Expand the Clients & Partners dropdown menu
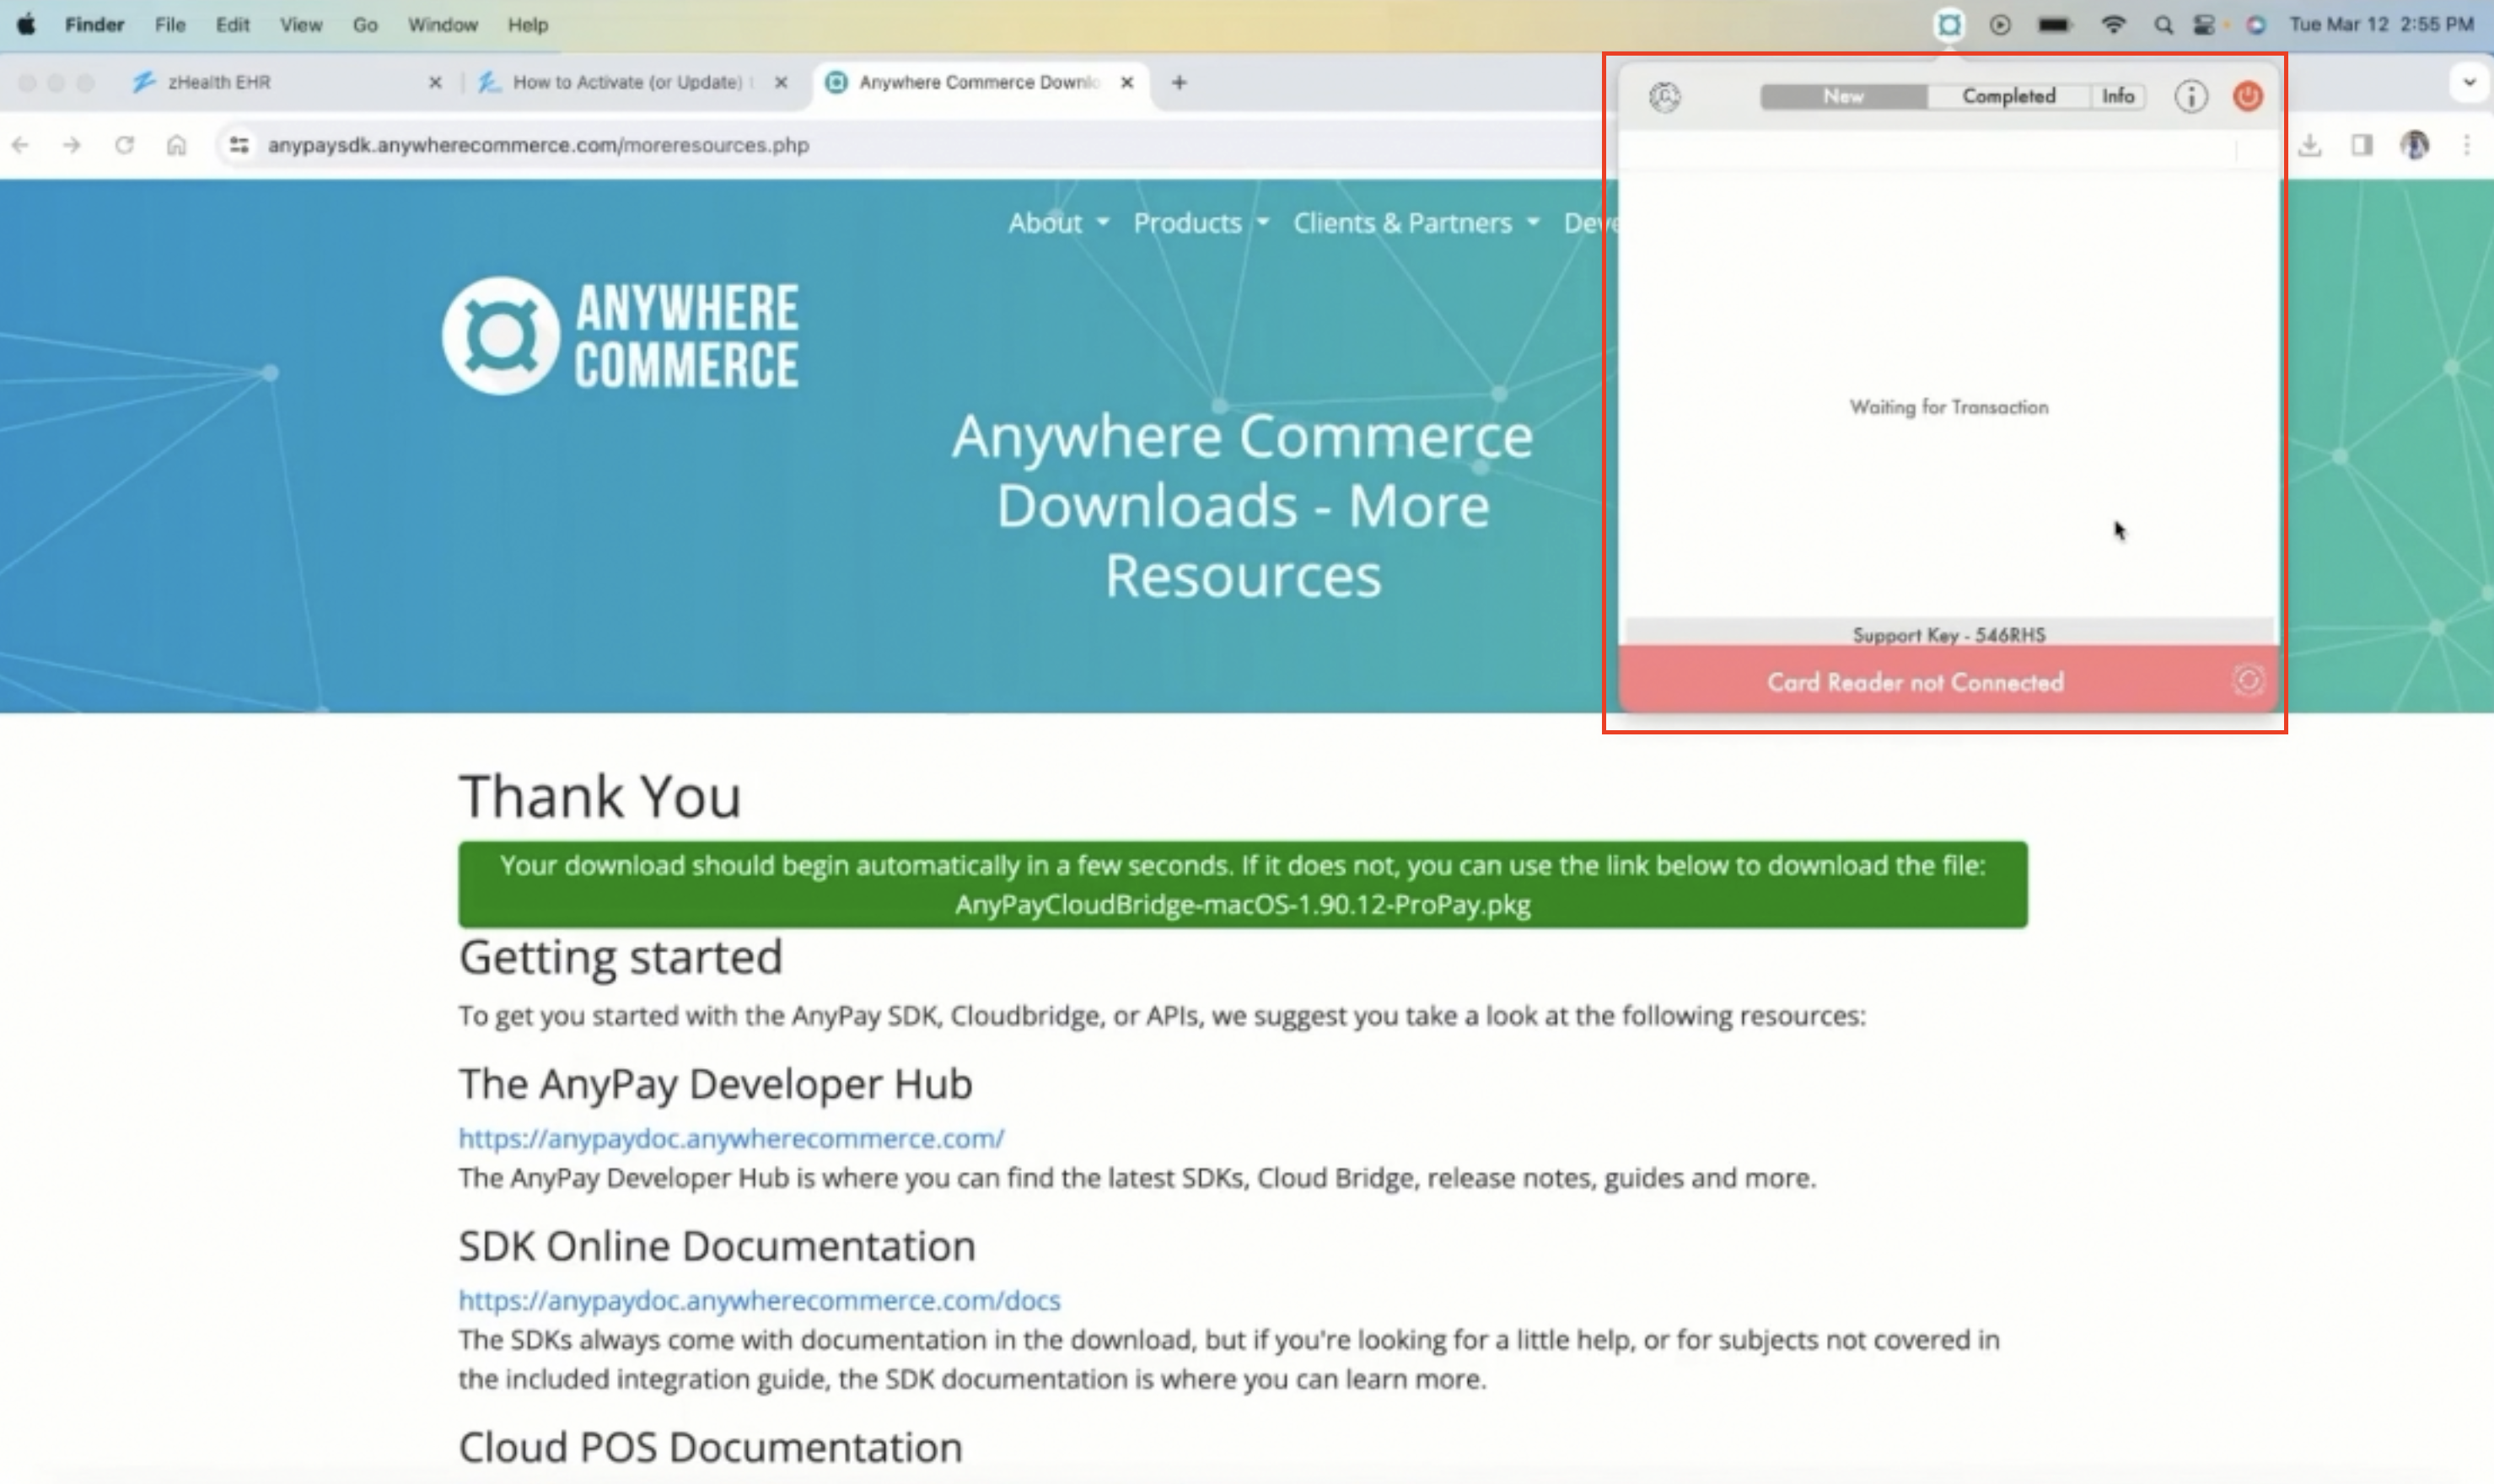 pyautogui.click(x=1416, y=222)
